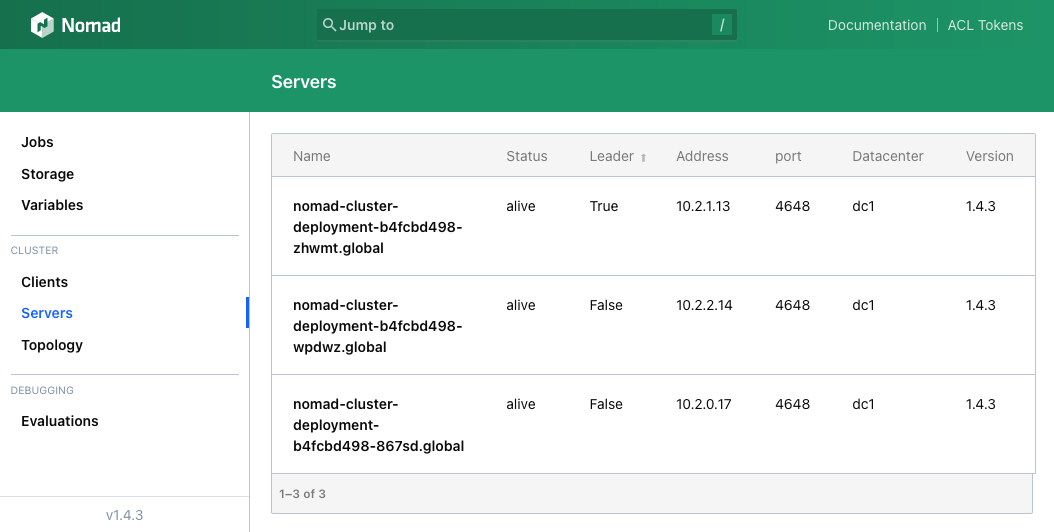This screenshot has width=1054, height=532.
Task: Focus the Jump to search field
Action: (x=520, y=25)
